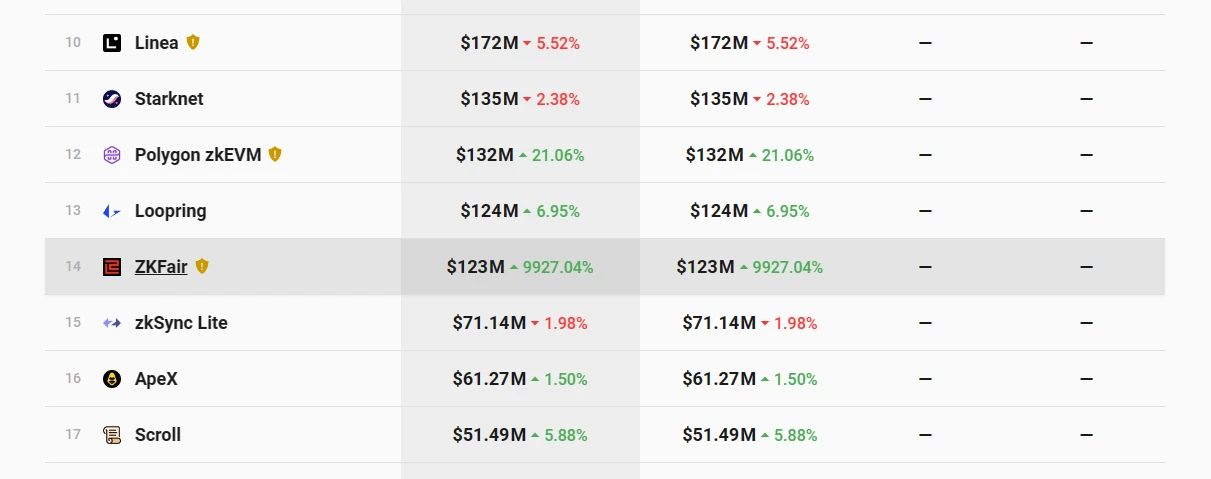Click the Linea project logo icon

(112, 43)
